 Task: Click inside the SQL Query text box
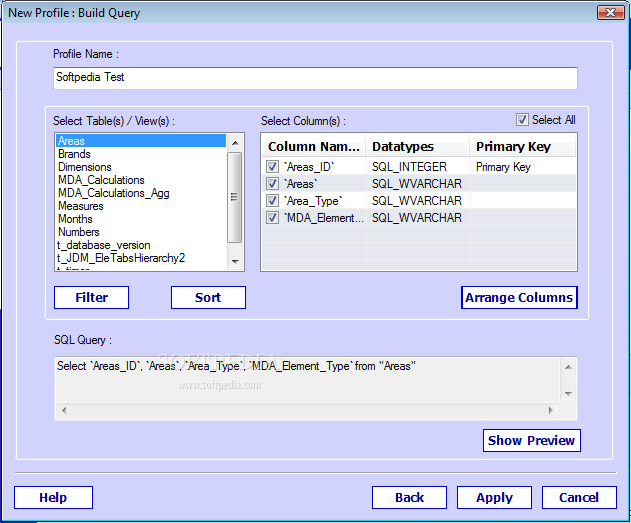pyautogui.click(x=307, y=380)
